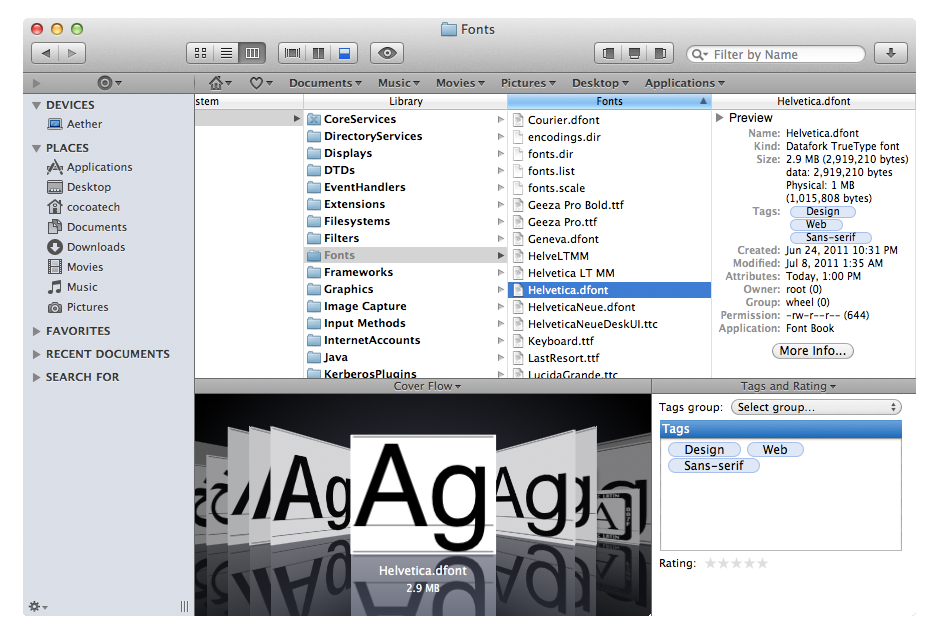Open Pictures in the sidebar

click(x=78, y=307)
